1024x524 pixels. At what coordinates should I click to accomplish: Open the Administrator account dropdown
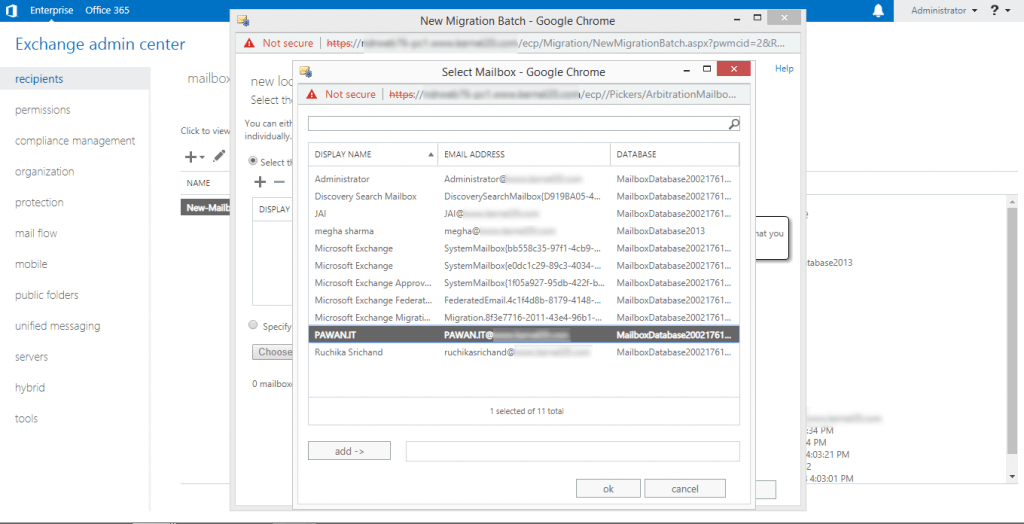pos(944,10)
